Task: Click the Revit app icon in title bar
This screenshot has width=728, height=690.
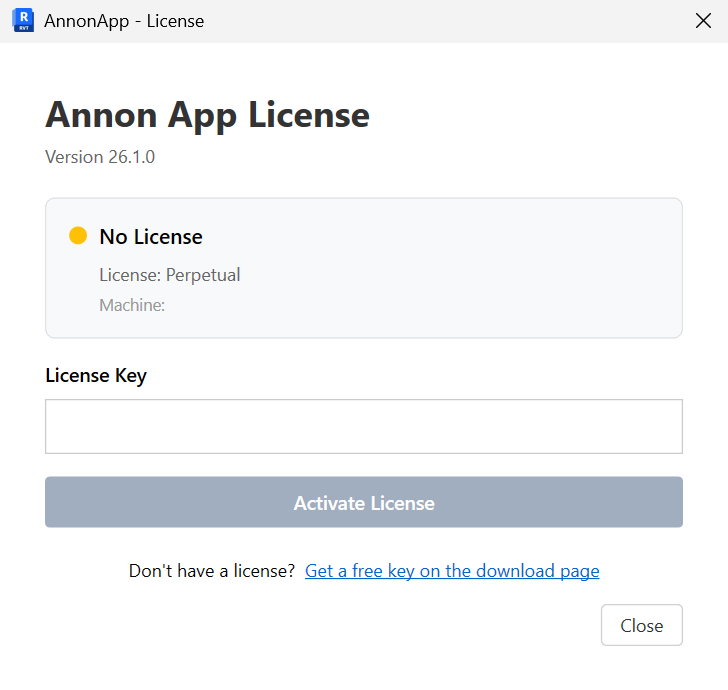Action: pos(23,20)
